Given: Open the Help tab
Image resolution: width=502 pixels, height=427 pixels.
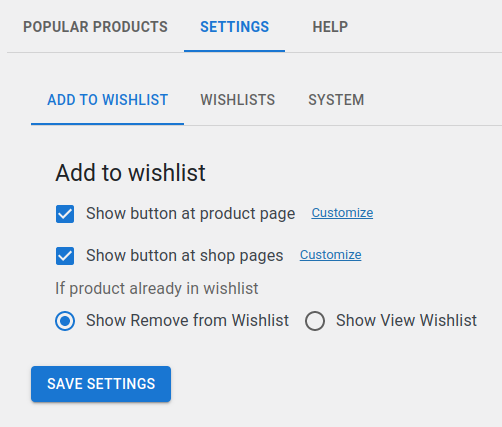Looking at the screenshot, I should tap(330, 27).
